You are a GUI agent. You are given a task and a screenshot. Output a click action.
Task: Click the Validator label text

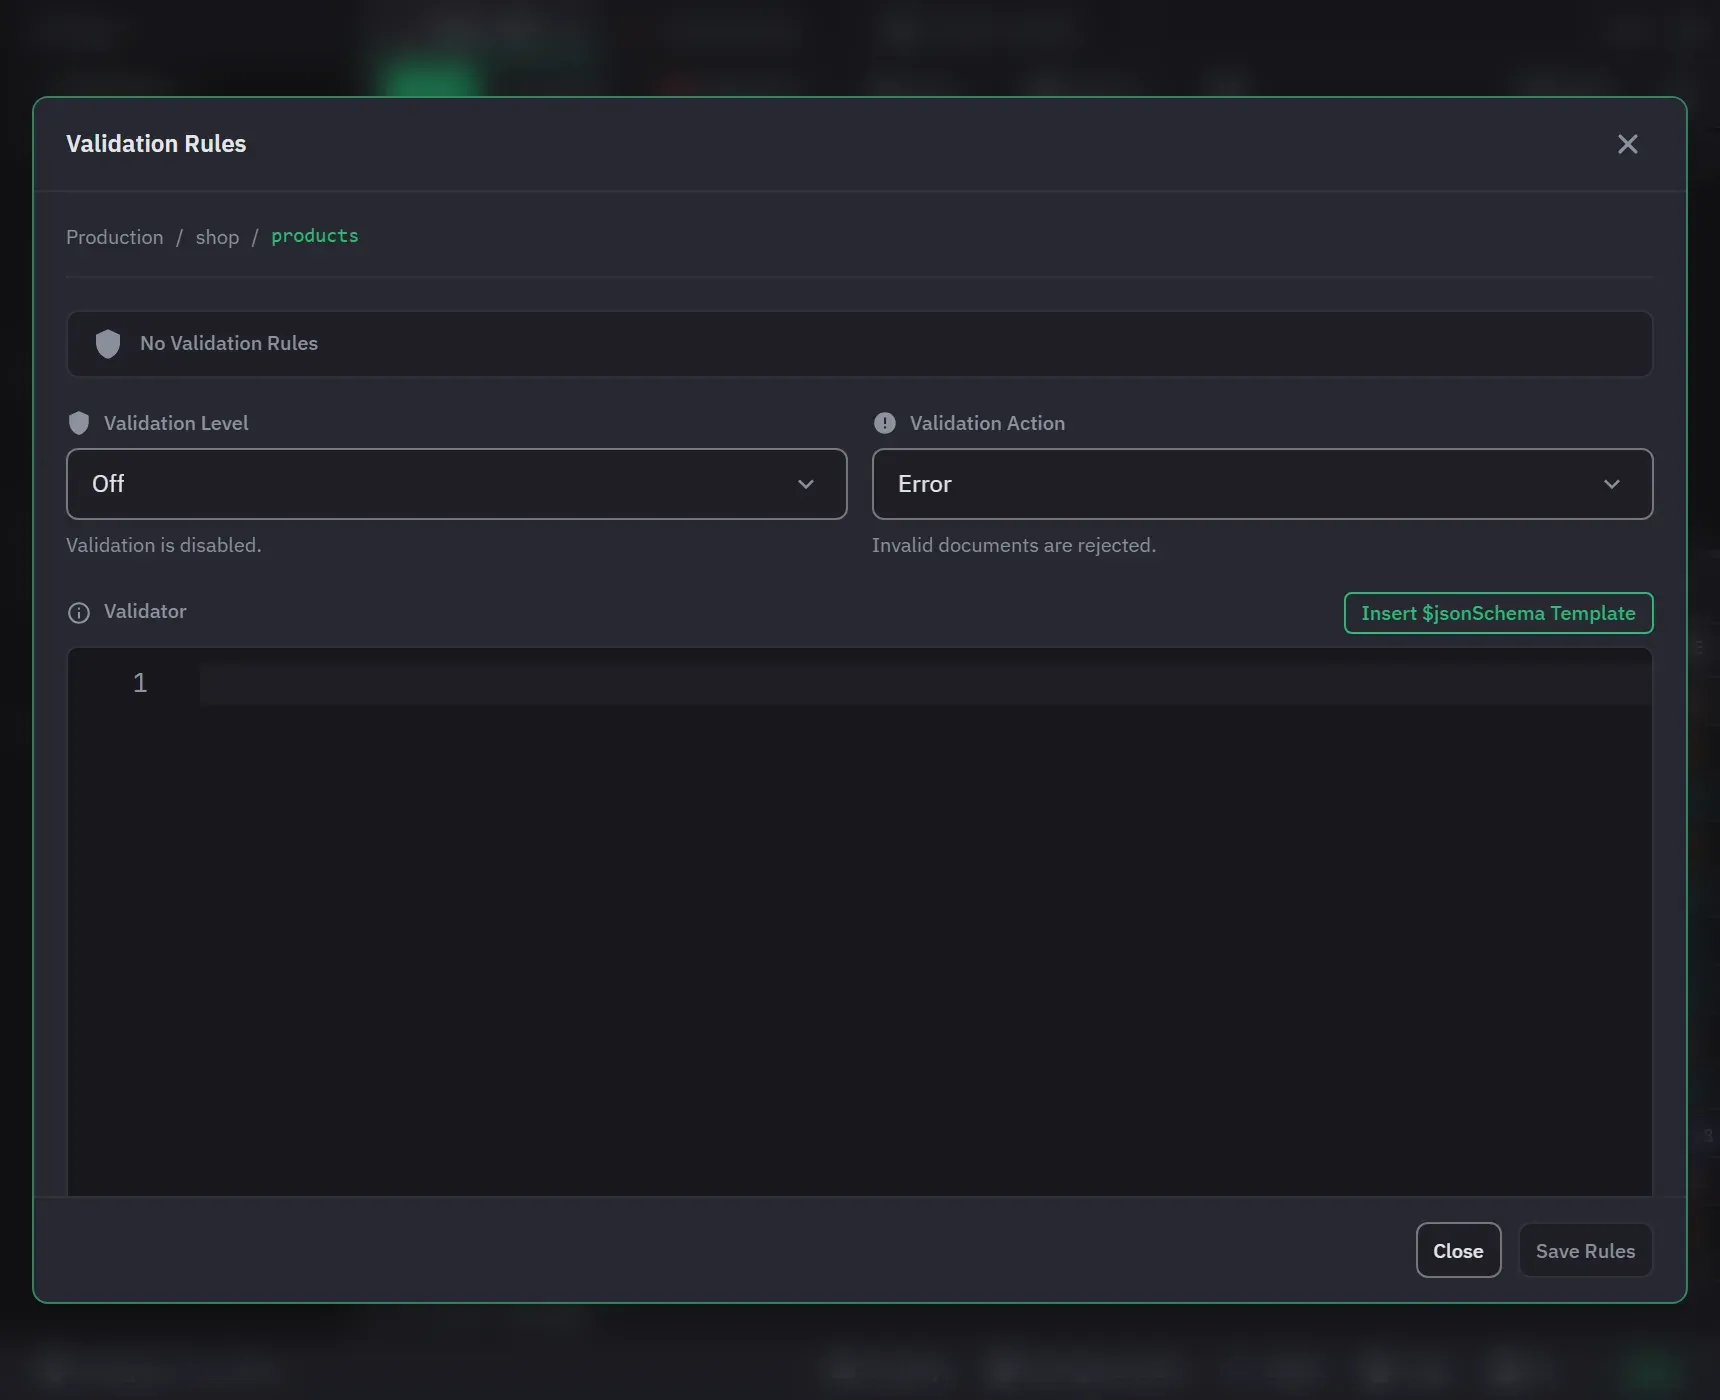tap(145, 611)
